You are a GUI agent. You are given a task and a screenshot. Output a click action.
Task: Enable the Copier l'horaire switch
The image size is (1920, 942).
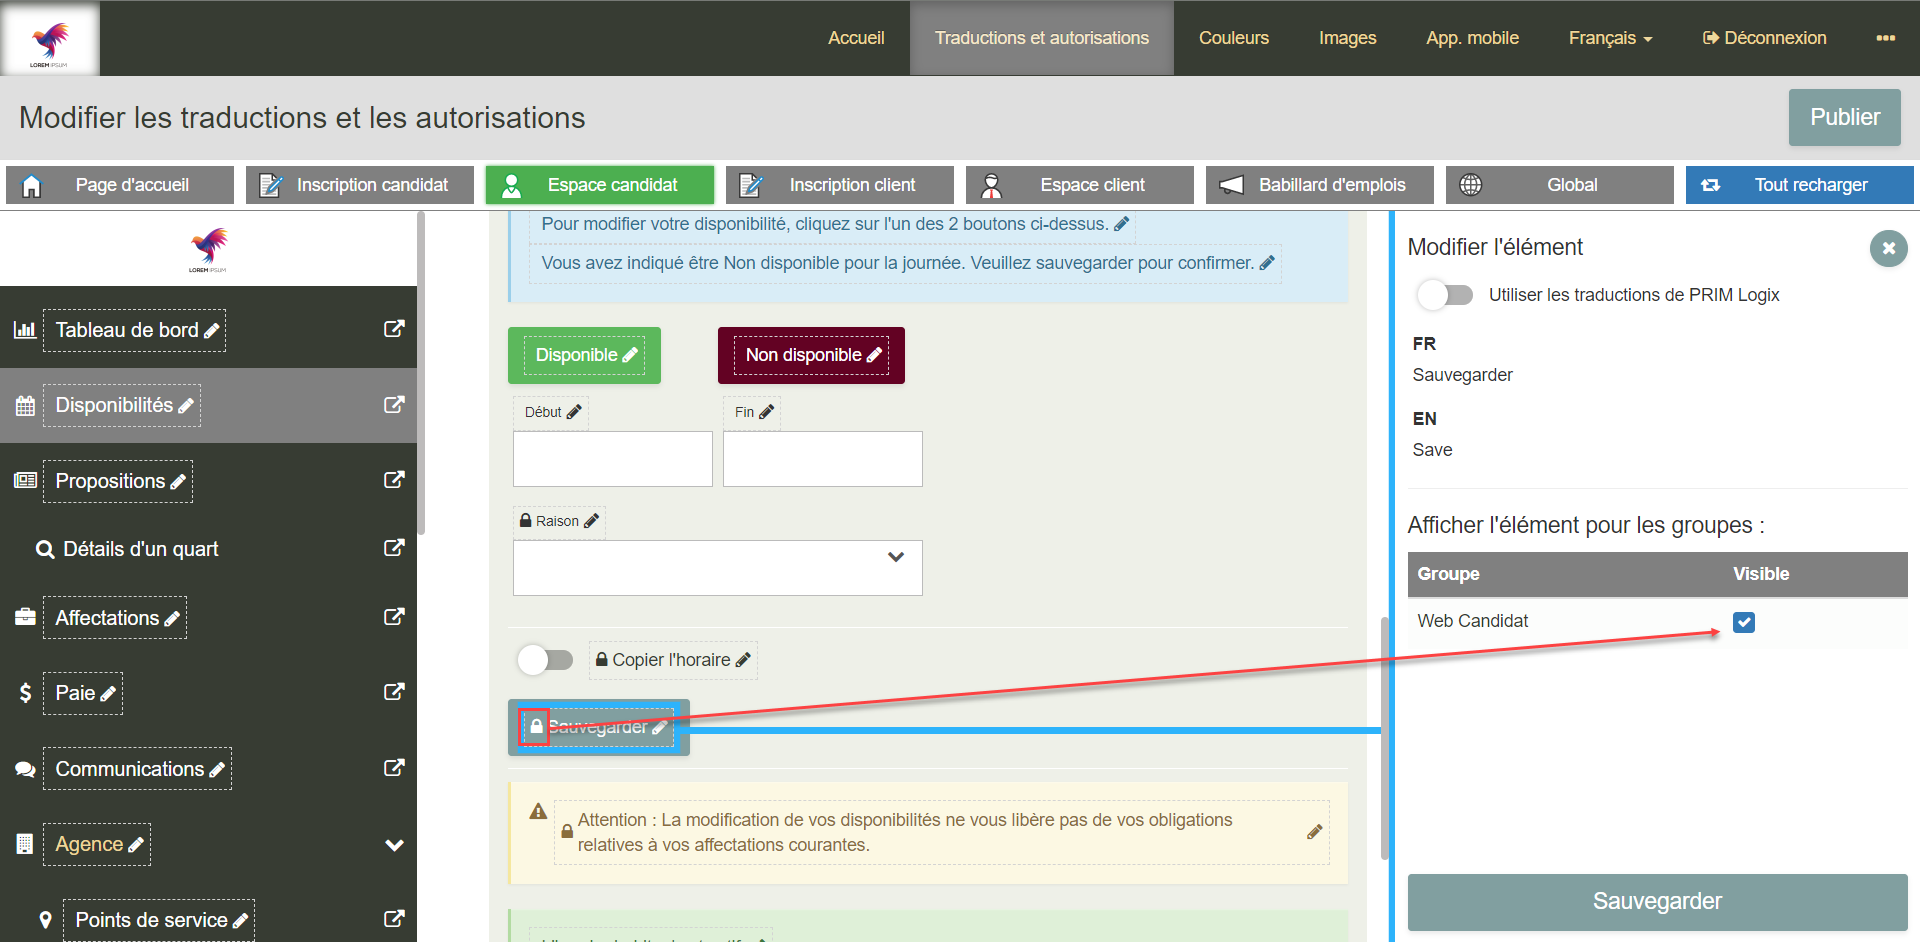pyautogui.click(x=545, y=660)
